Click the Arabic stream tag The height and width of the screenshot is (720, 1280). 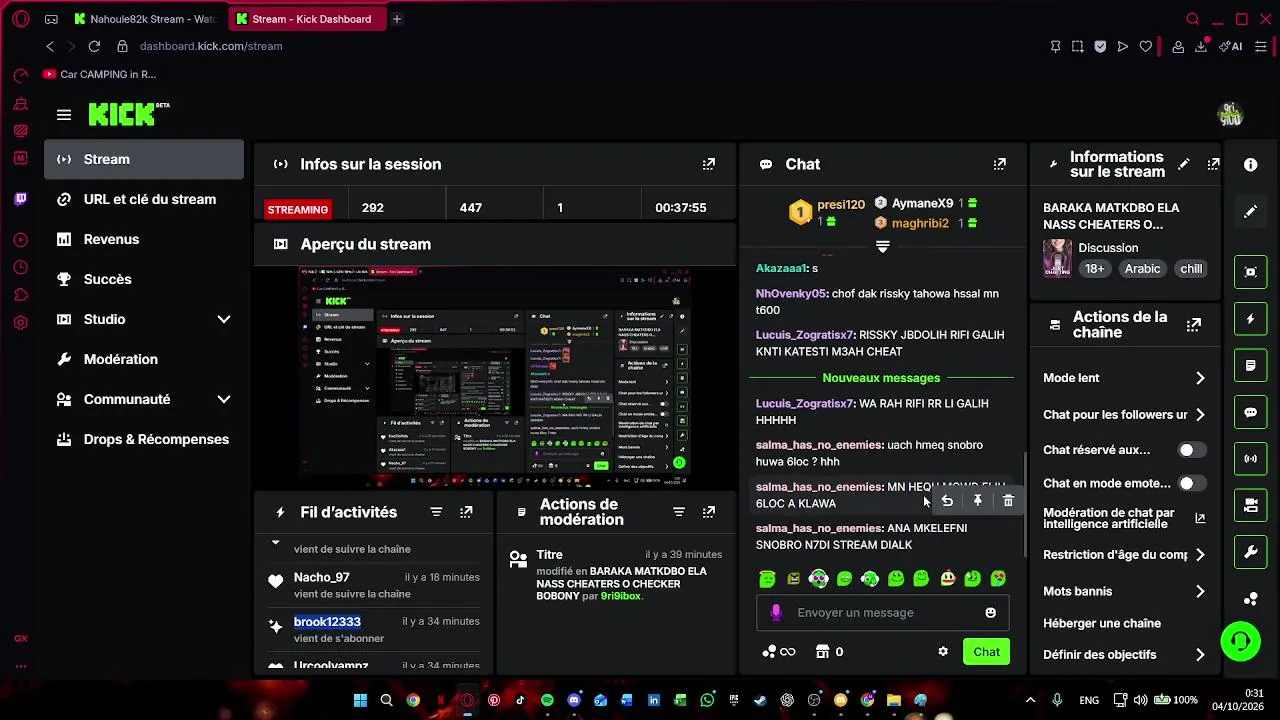1142,268
